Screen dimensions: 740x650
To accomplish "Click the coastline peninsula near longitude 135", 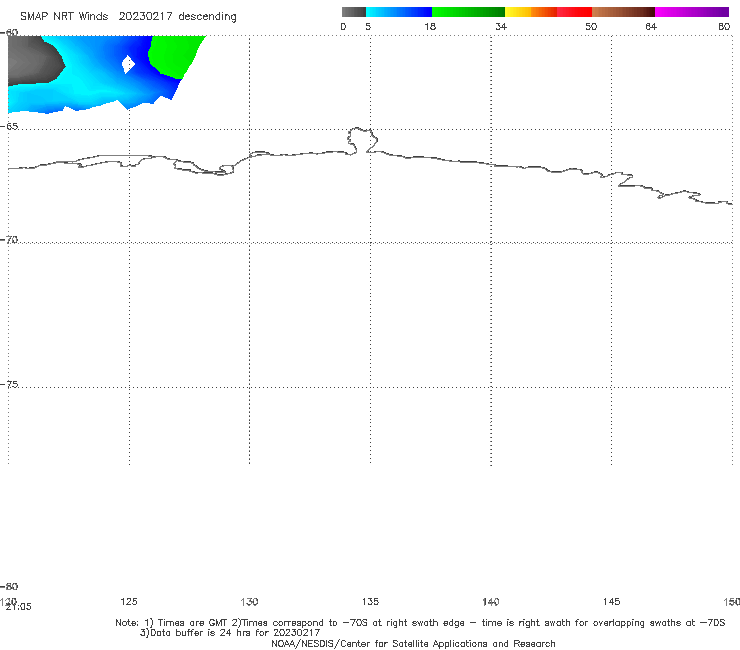I will (x=362, y=140).
